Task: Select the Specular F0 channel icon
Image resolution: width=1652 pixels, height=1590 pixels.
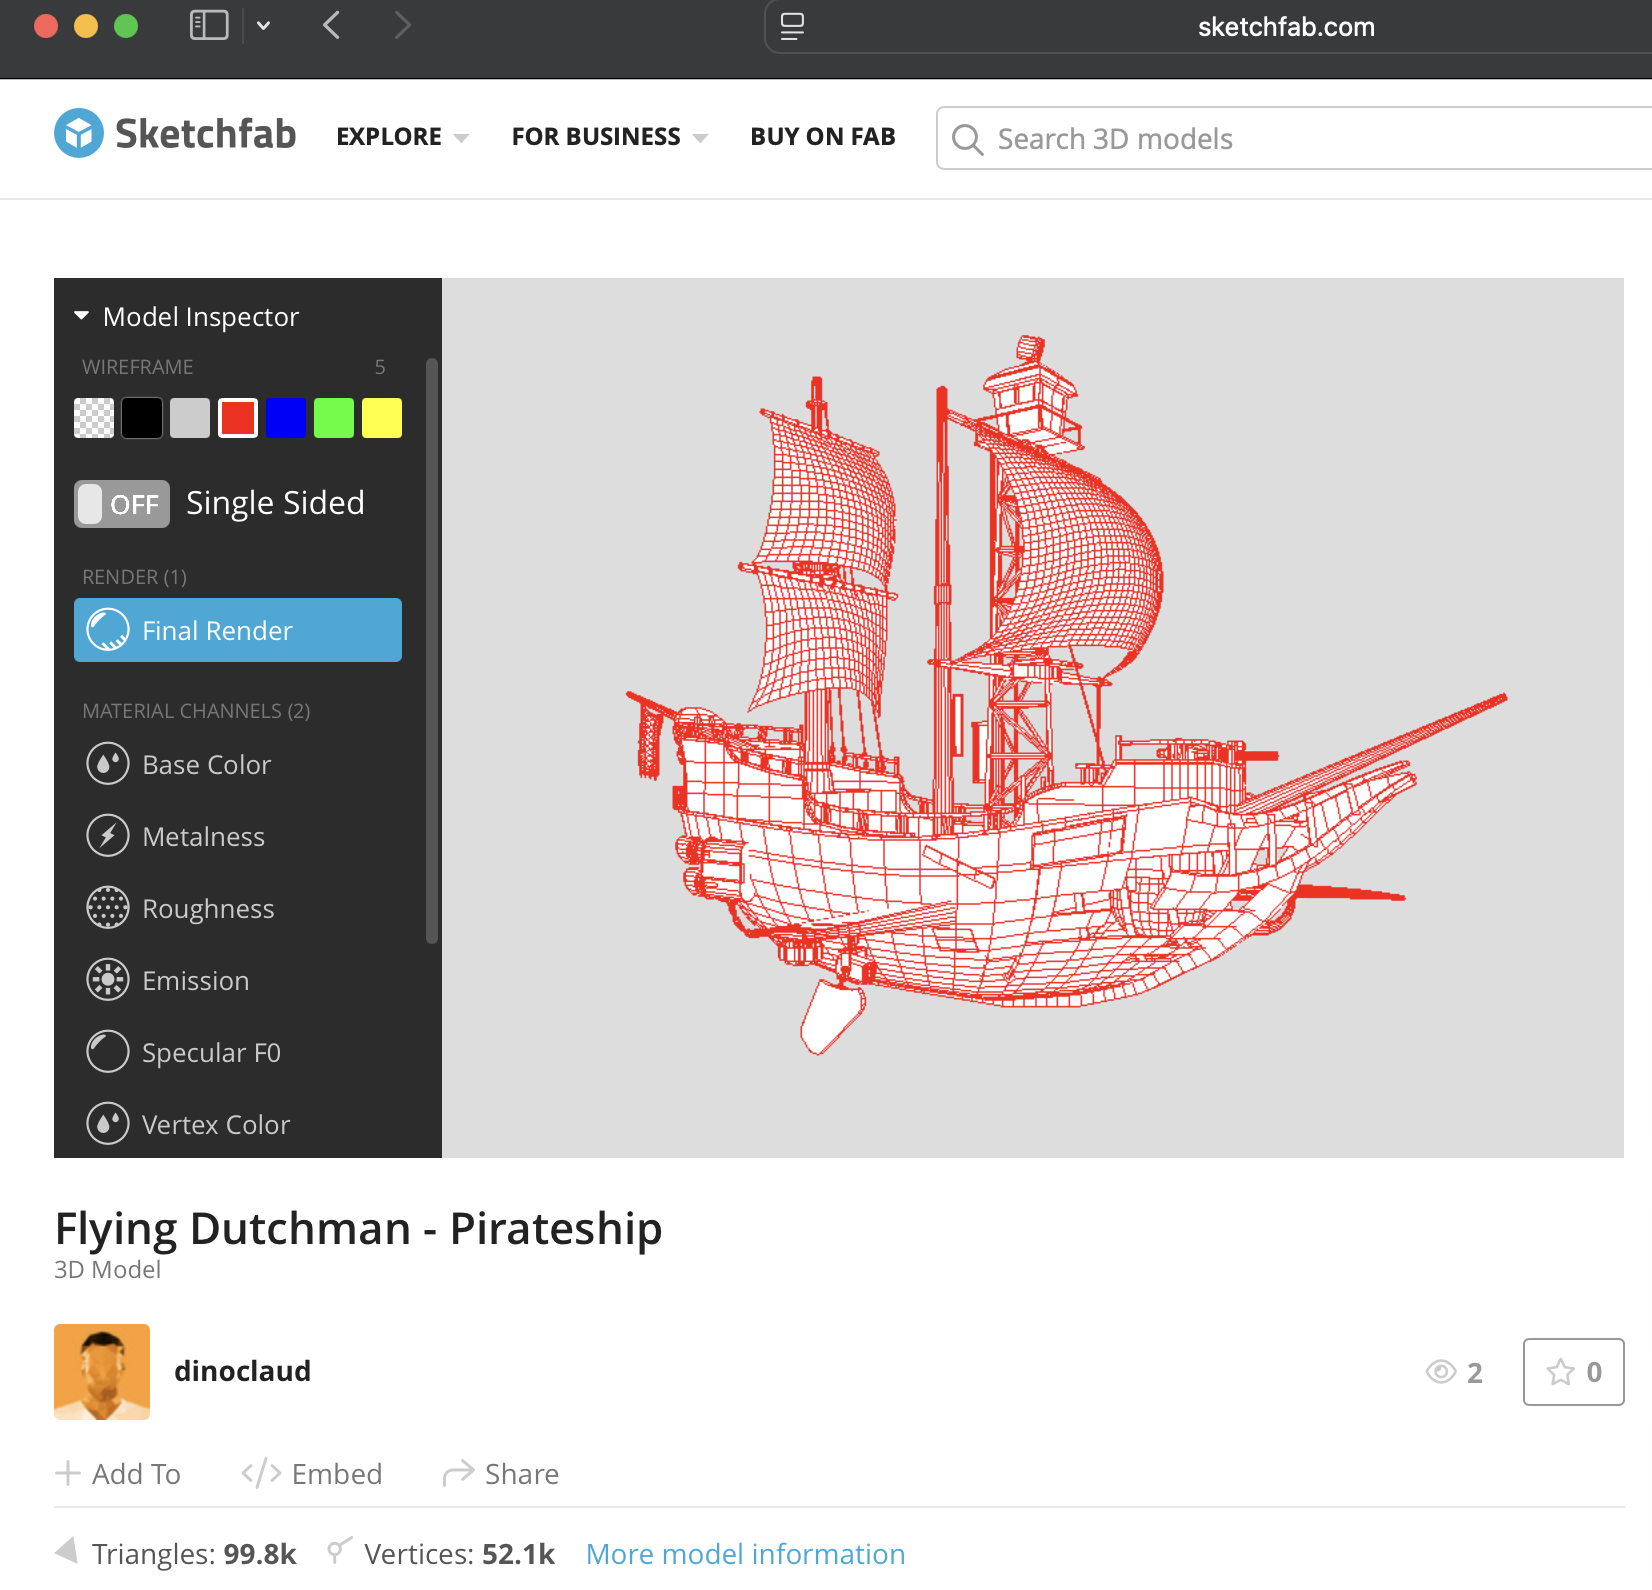Action: point(108,1052)
